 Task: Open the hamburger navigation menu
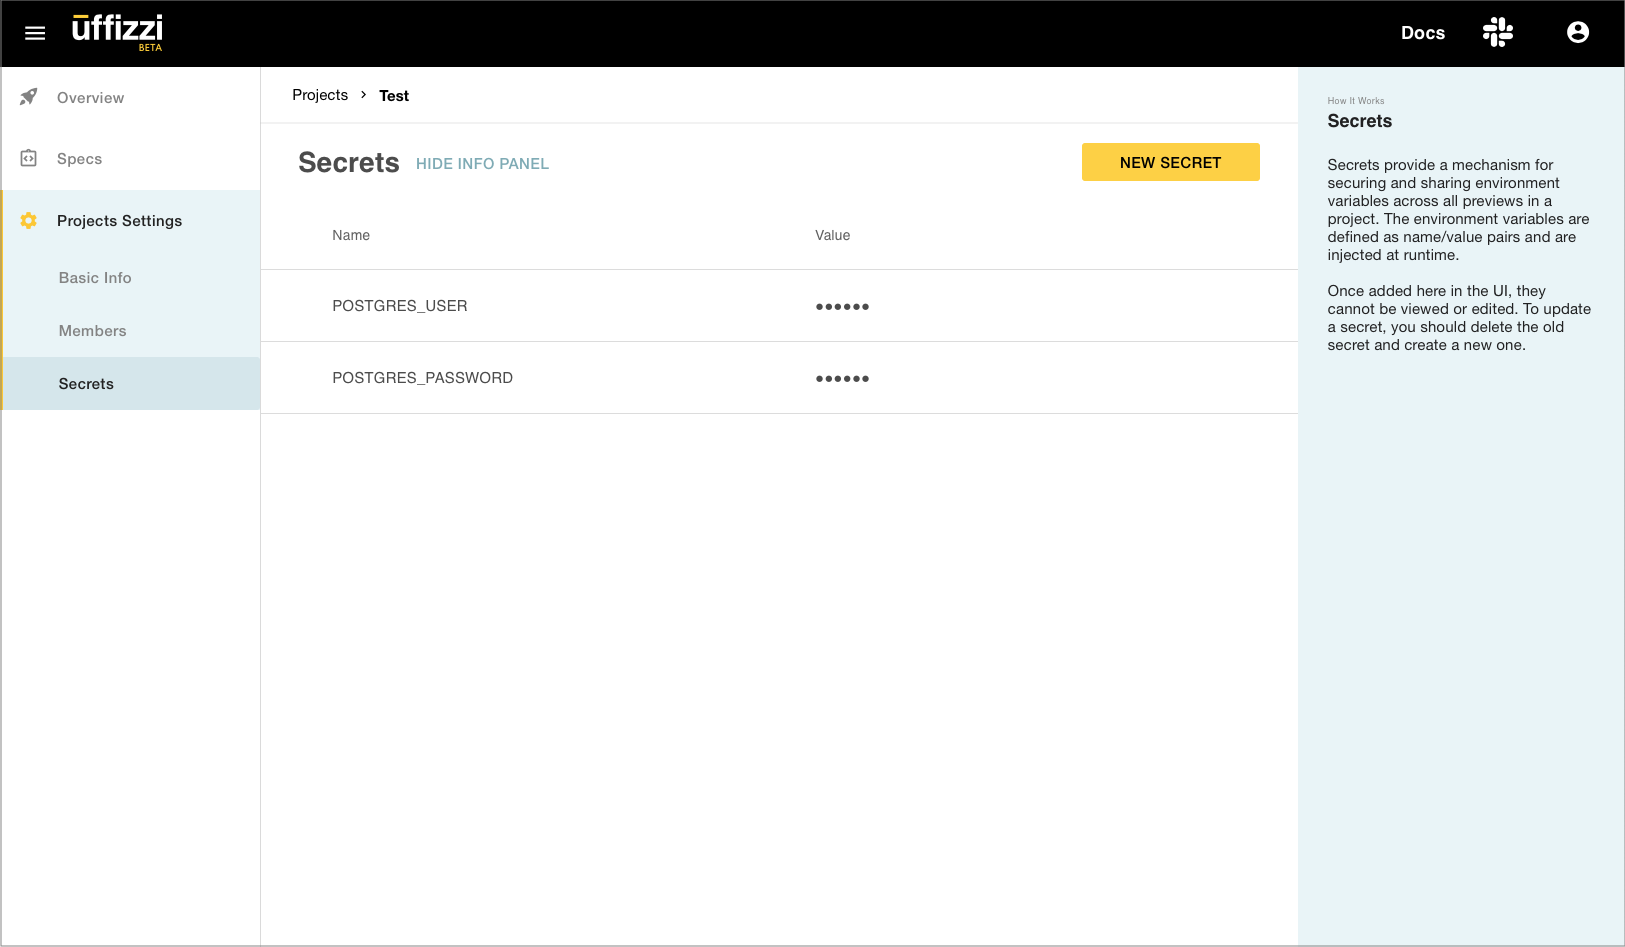35,33
